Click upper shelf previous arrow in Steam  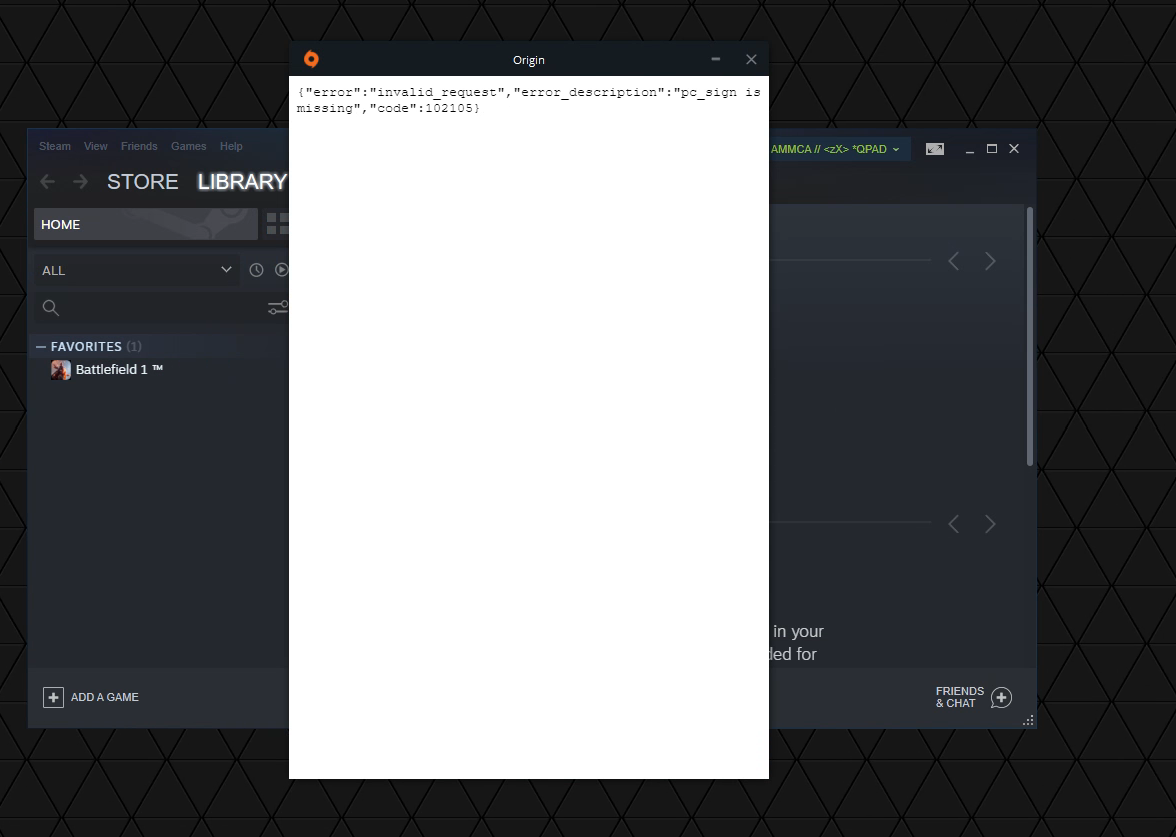(953, 261)
